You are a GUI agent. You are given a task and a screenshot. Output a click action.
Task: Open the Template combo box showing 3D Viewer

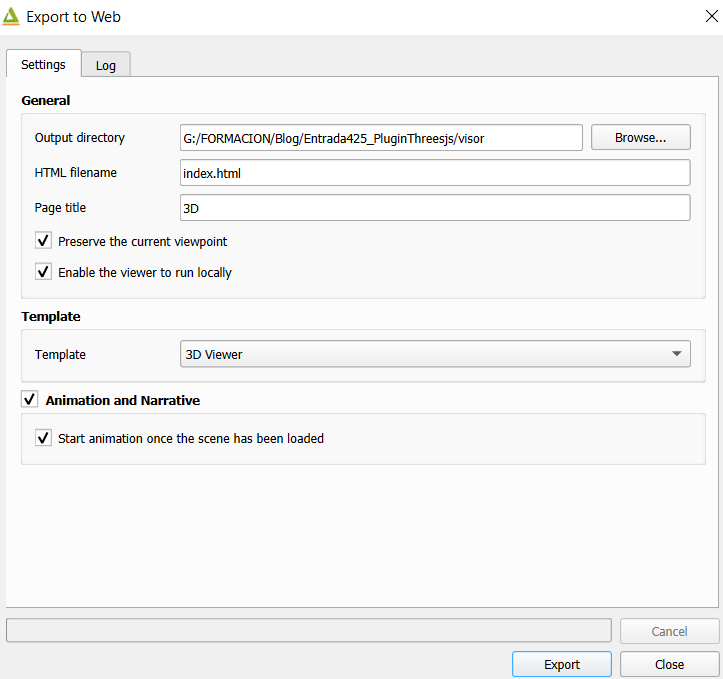click(435, 354)
